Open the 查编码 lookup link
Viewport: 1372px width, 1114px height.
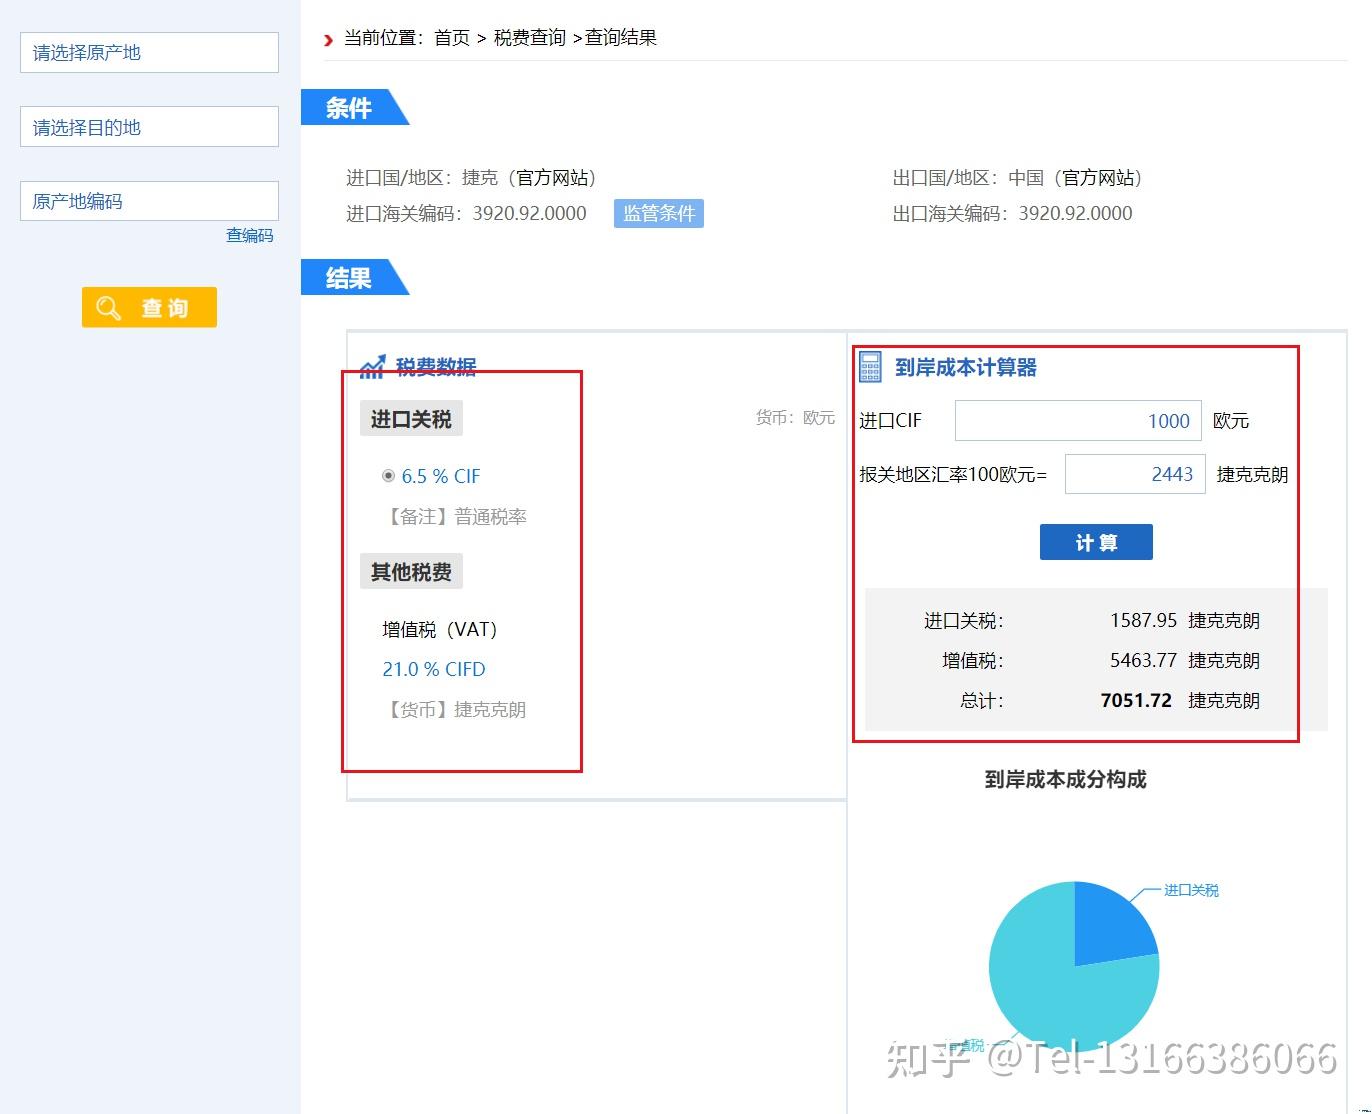(x=249, y=235)
